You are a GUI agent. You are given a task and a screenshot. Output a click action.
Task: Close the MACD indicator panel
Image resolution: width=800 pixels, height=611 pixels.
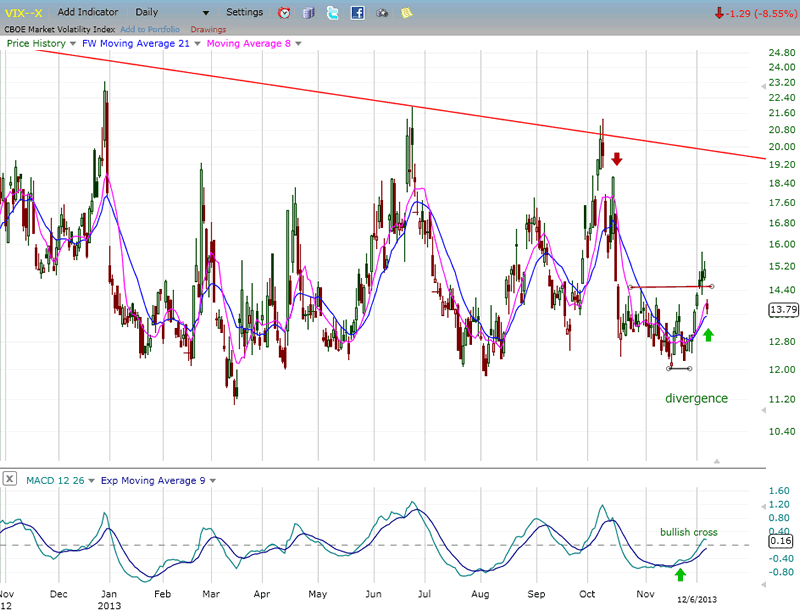[x=9, y=480]
